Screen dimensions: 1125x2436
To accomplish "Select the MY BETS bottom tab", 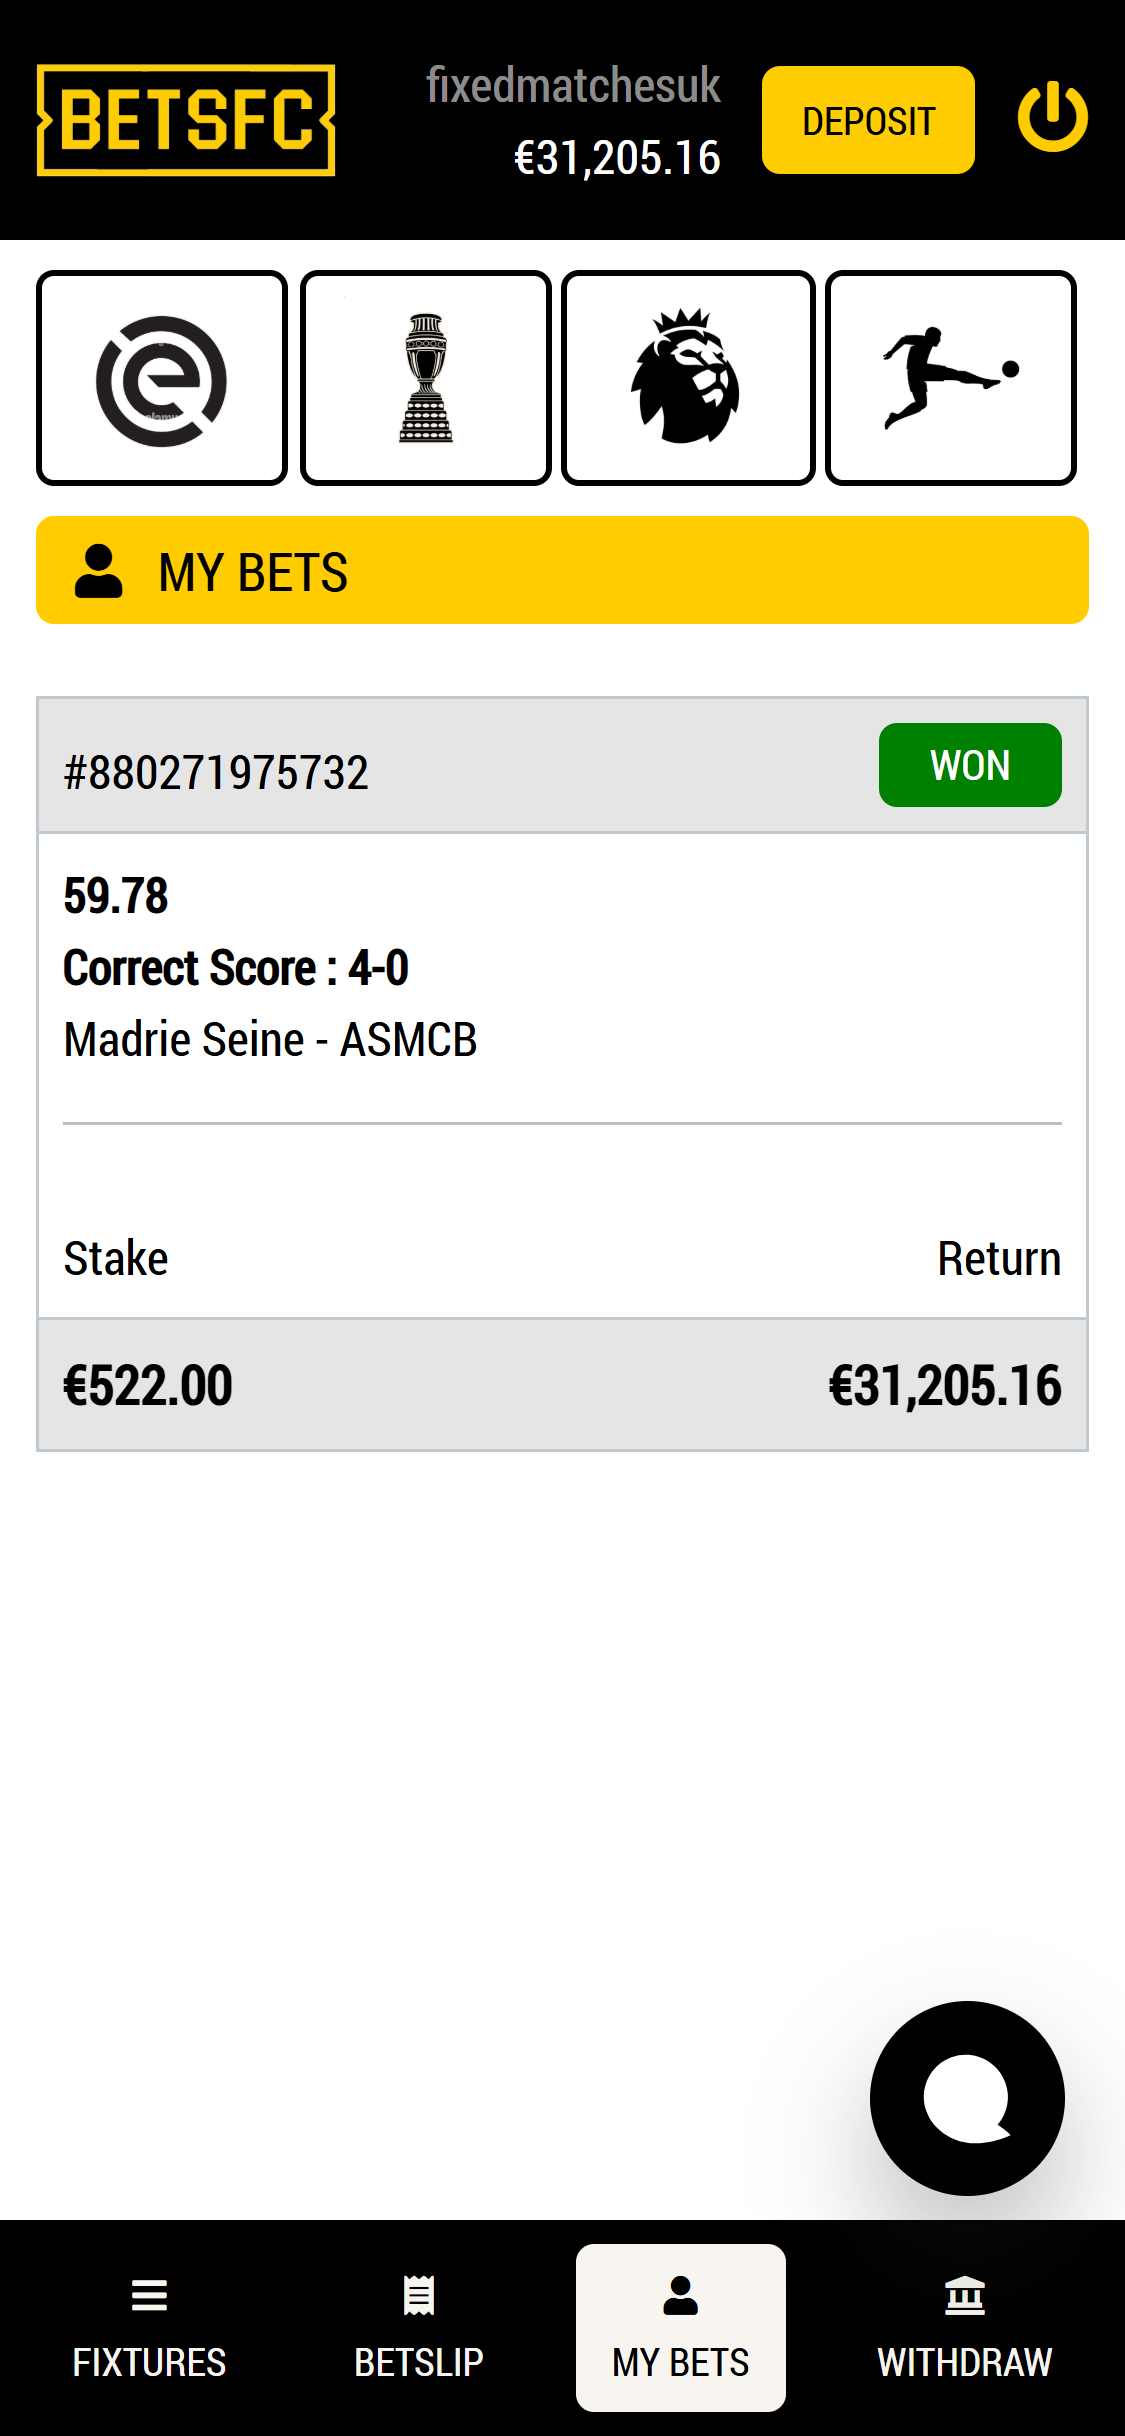I will 681,2328.
